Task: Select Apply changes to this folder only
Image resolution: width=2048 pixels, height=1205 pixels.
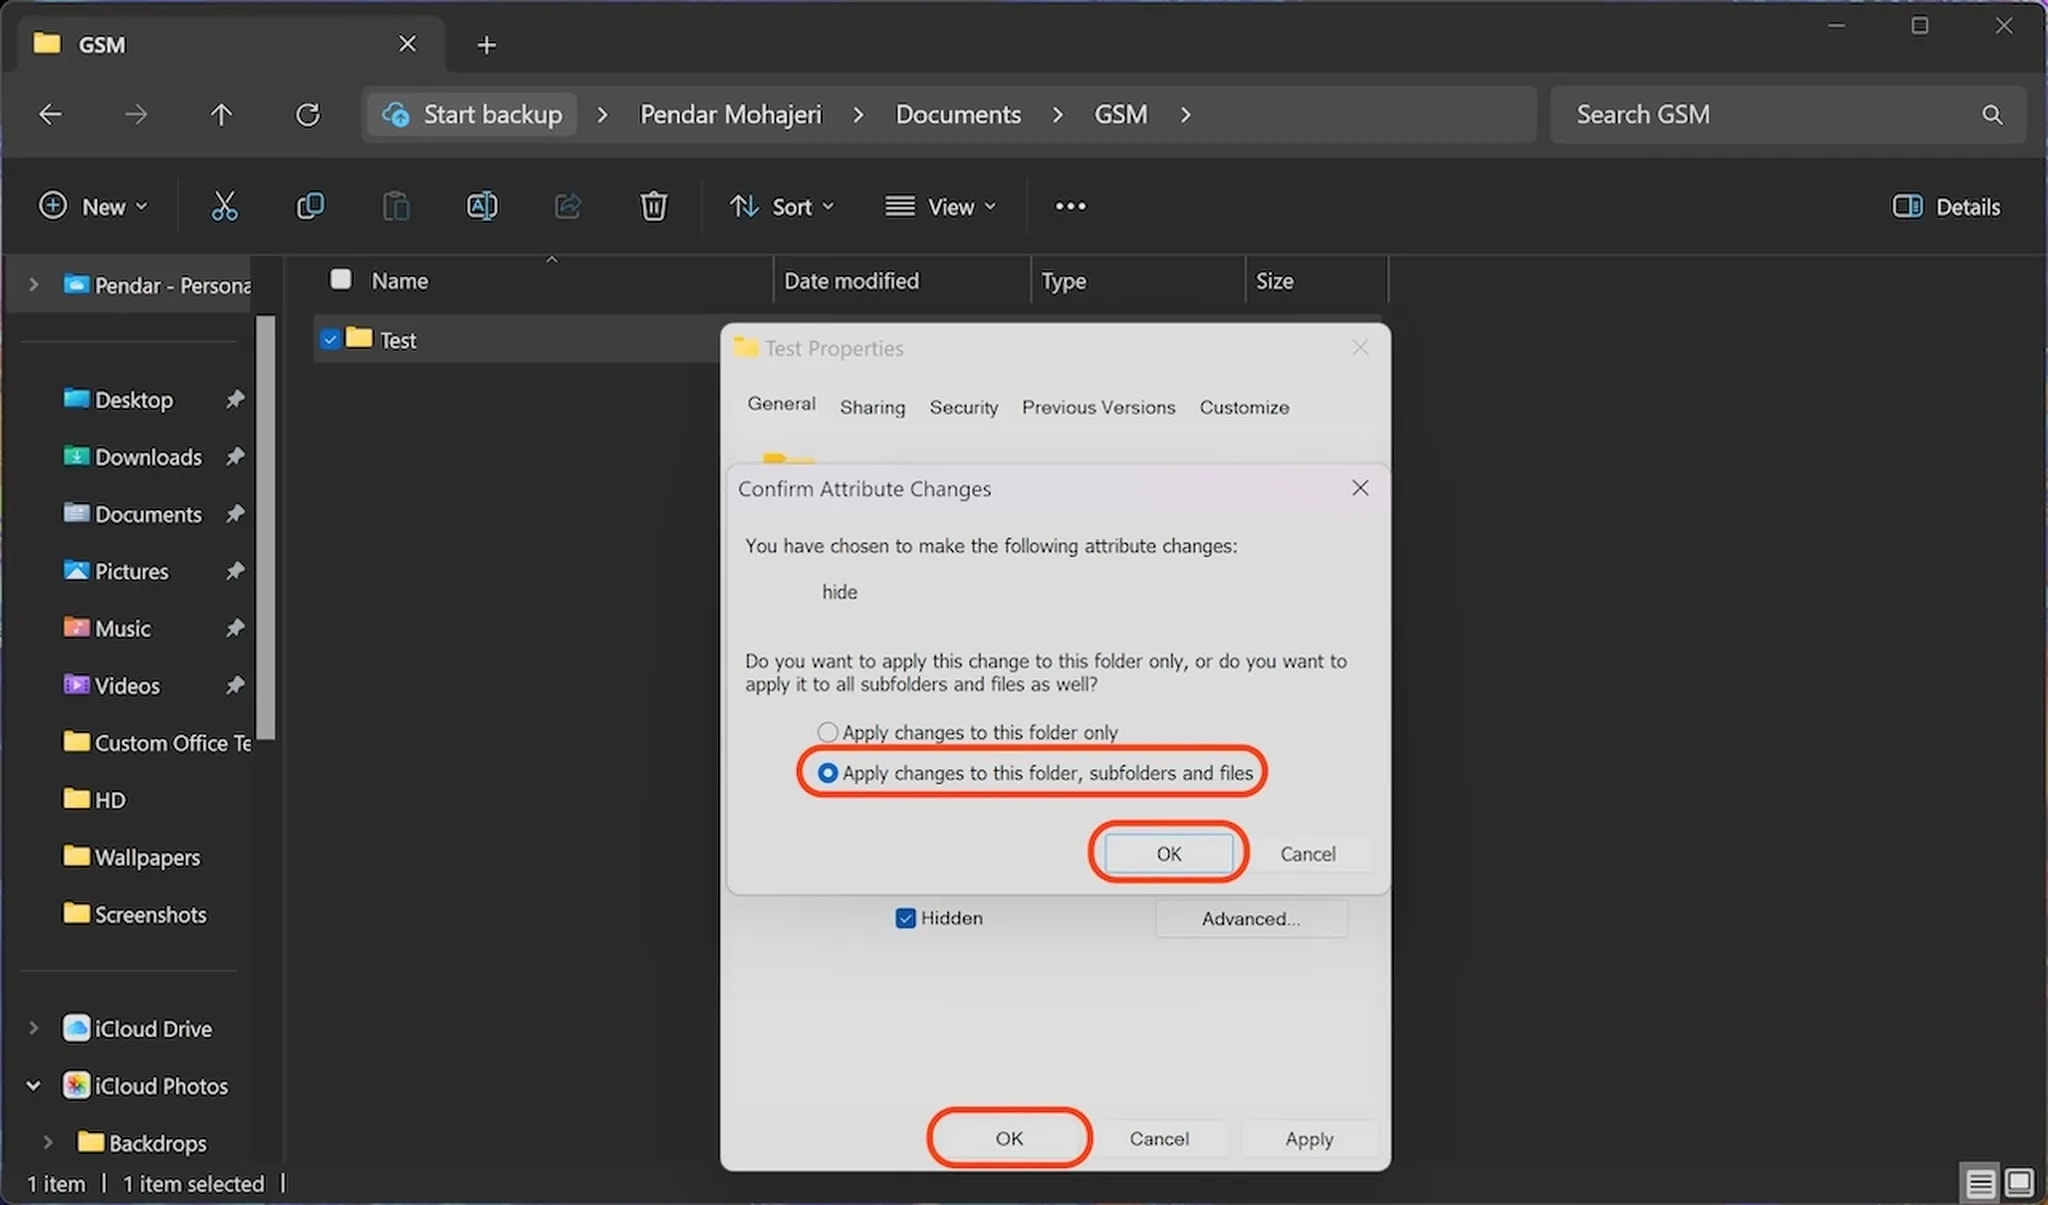Action: click(827, 732)
